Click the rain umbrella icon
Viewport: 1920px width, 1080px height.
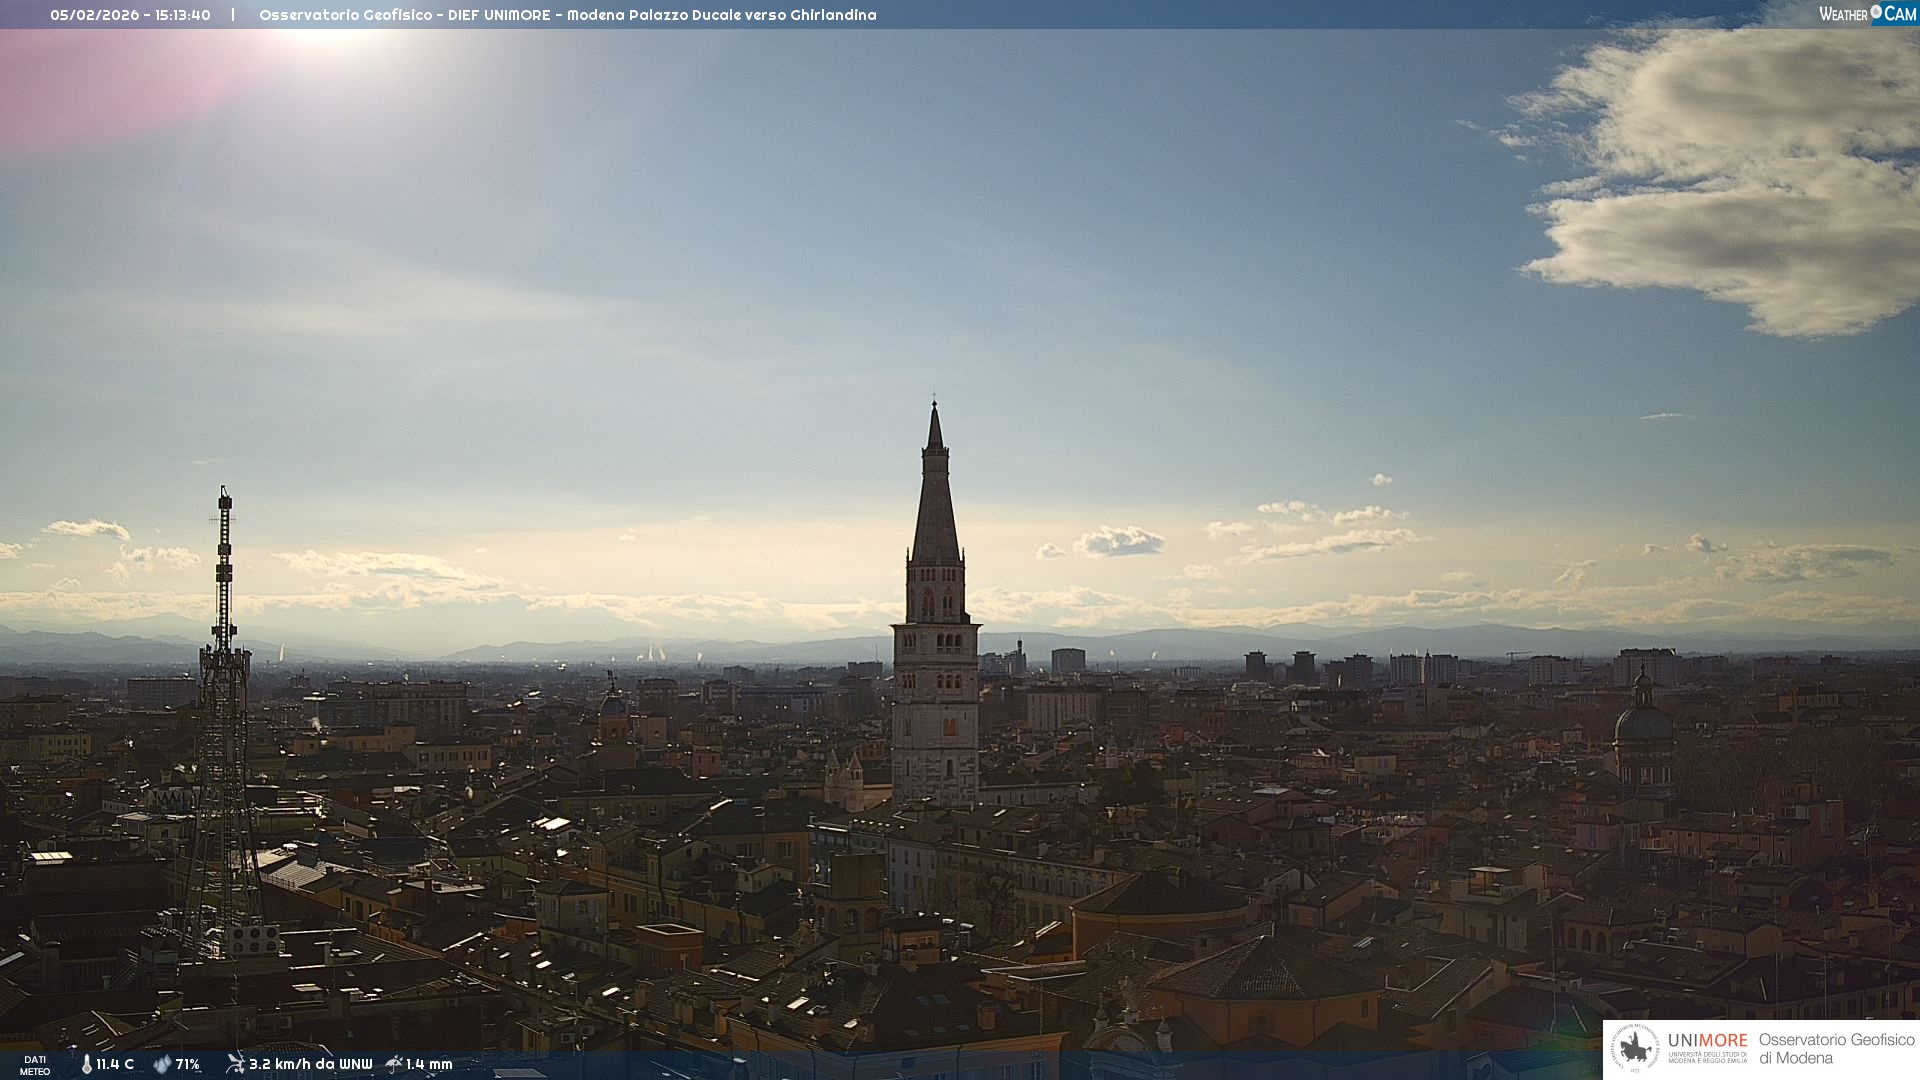point(393,1063)
